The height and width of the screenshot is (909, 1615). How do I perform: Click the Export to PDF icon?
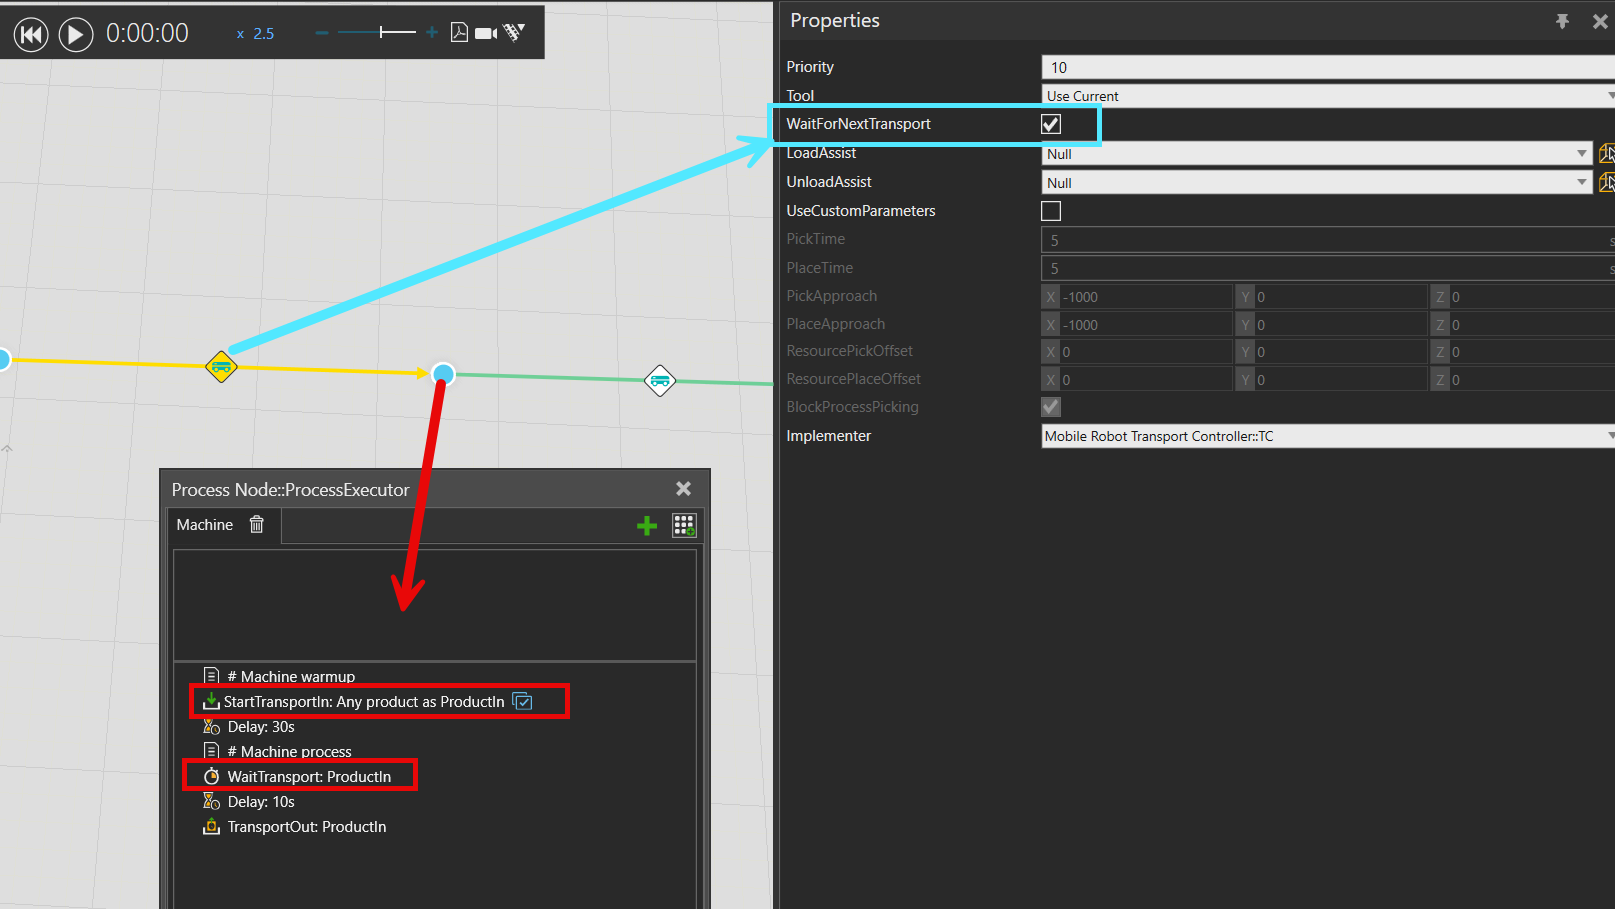tap(459, 33)
